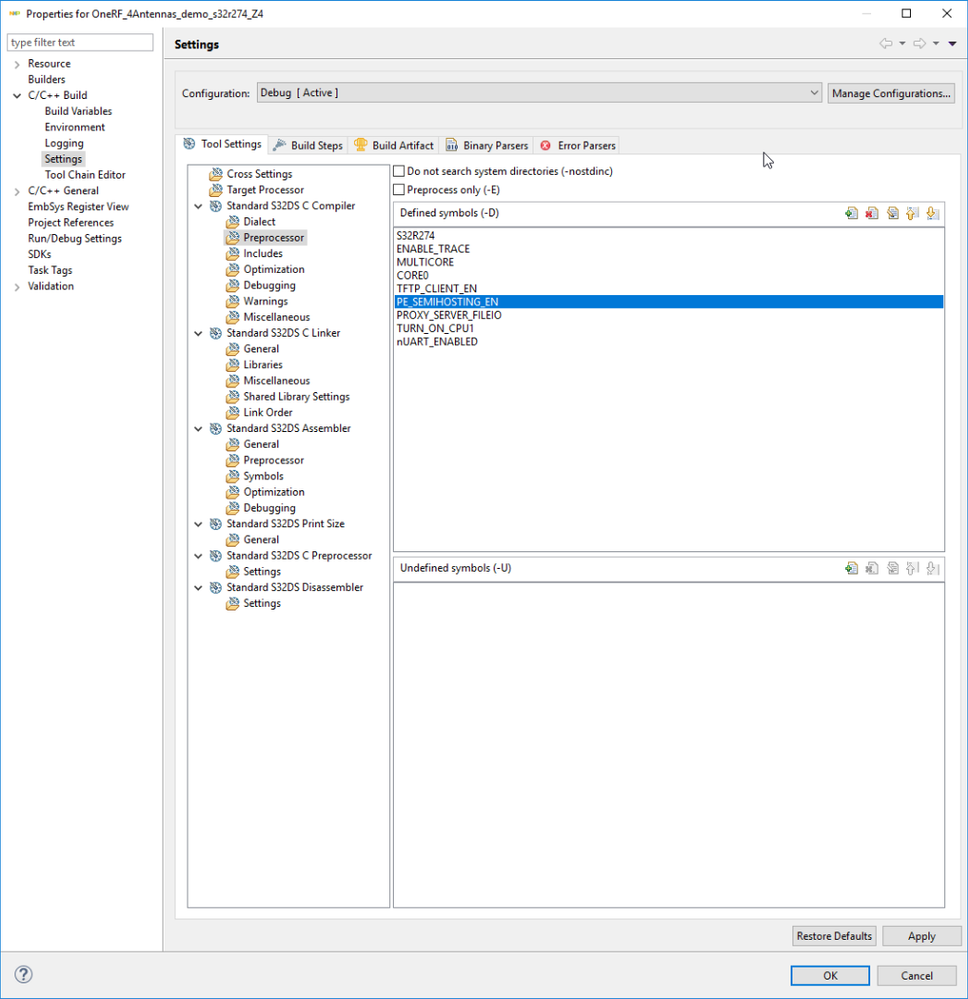Select Libraries under C Linker
968x999 pixels.
pos(263,365)
